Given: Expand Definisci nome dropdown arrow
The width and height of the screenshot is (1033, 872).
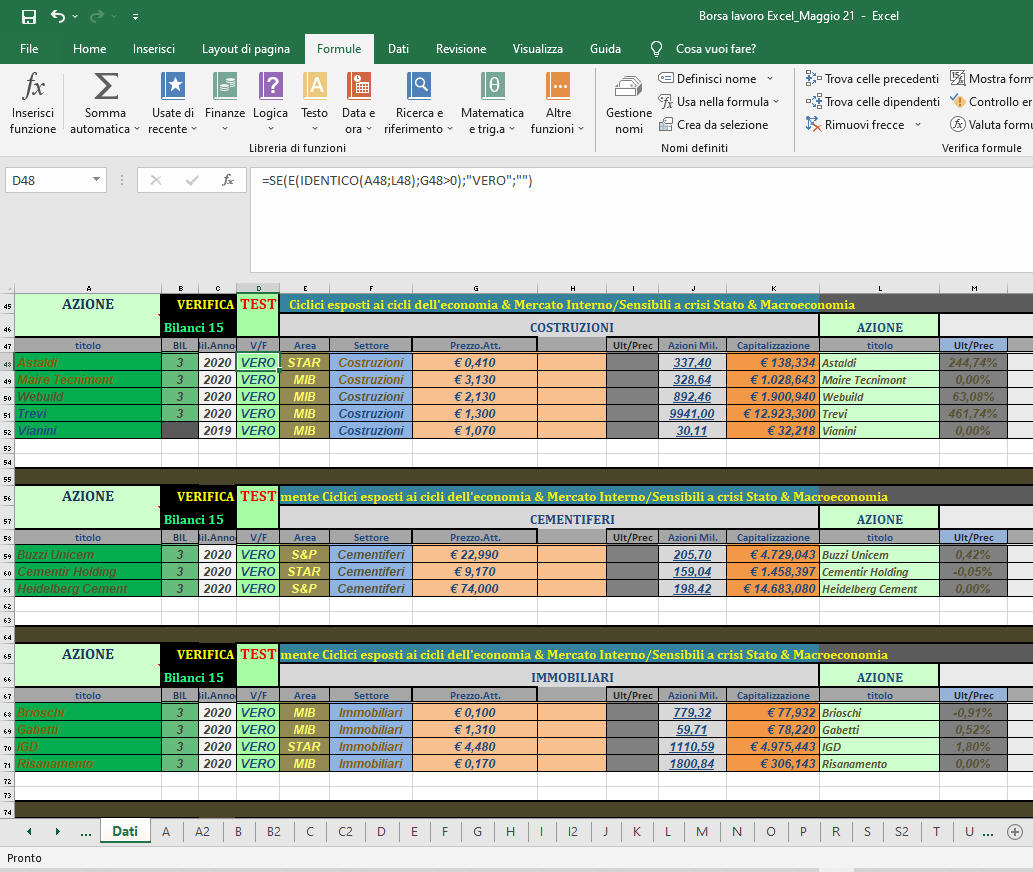Looking at the screenshot, I should 769,78.
